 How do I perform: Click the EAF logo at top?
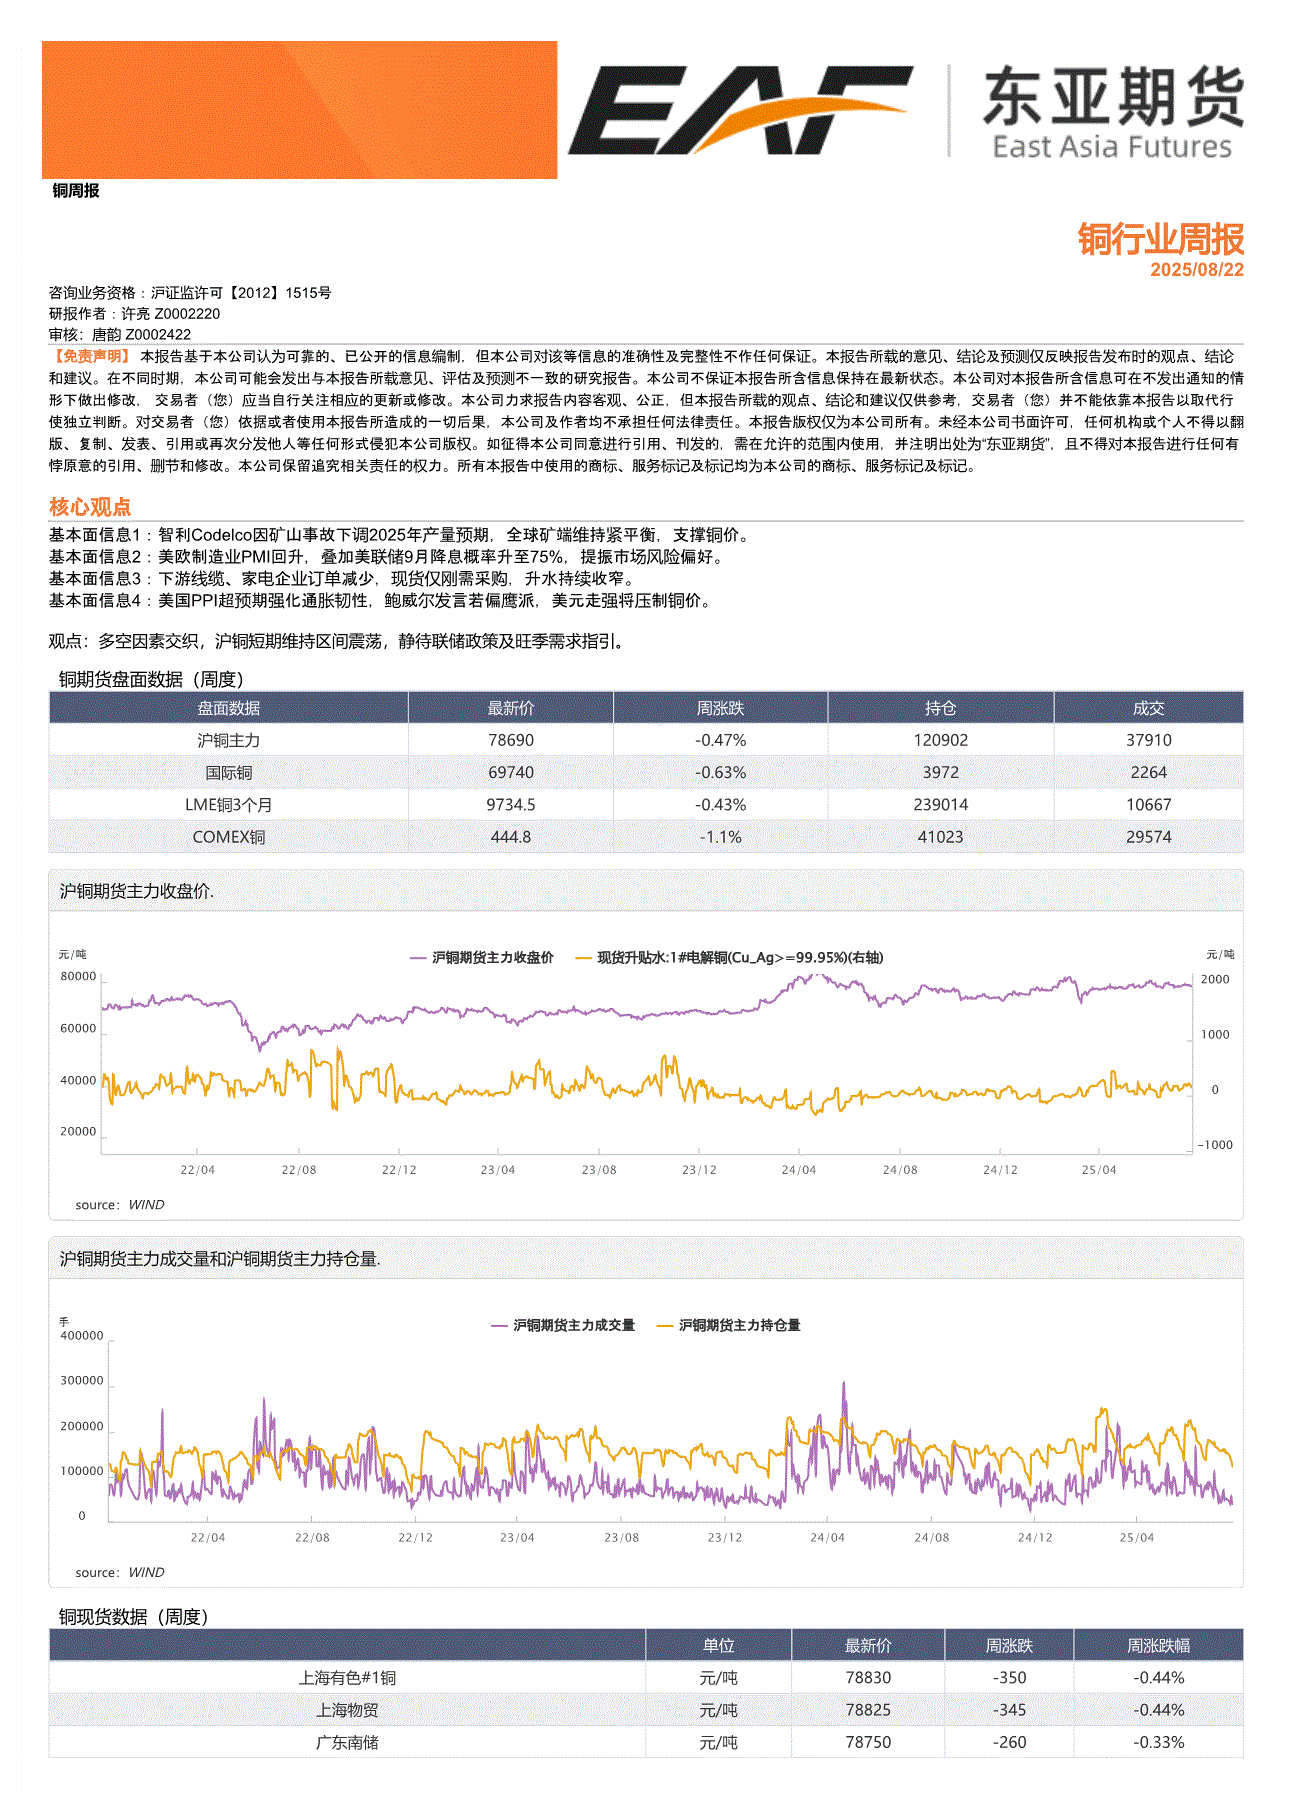pos(740,110)
